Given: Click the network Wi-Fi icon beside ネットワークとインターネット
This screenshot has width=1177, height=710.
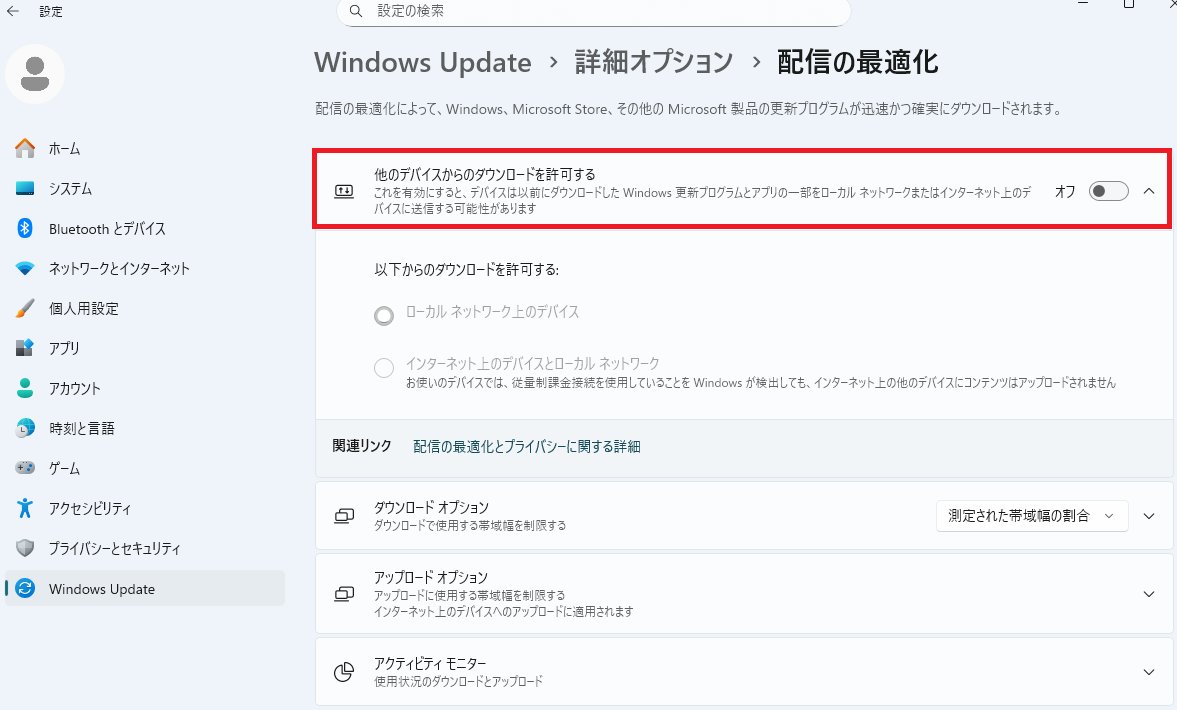Looking at the screenshot, I should point(25,268).
